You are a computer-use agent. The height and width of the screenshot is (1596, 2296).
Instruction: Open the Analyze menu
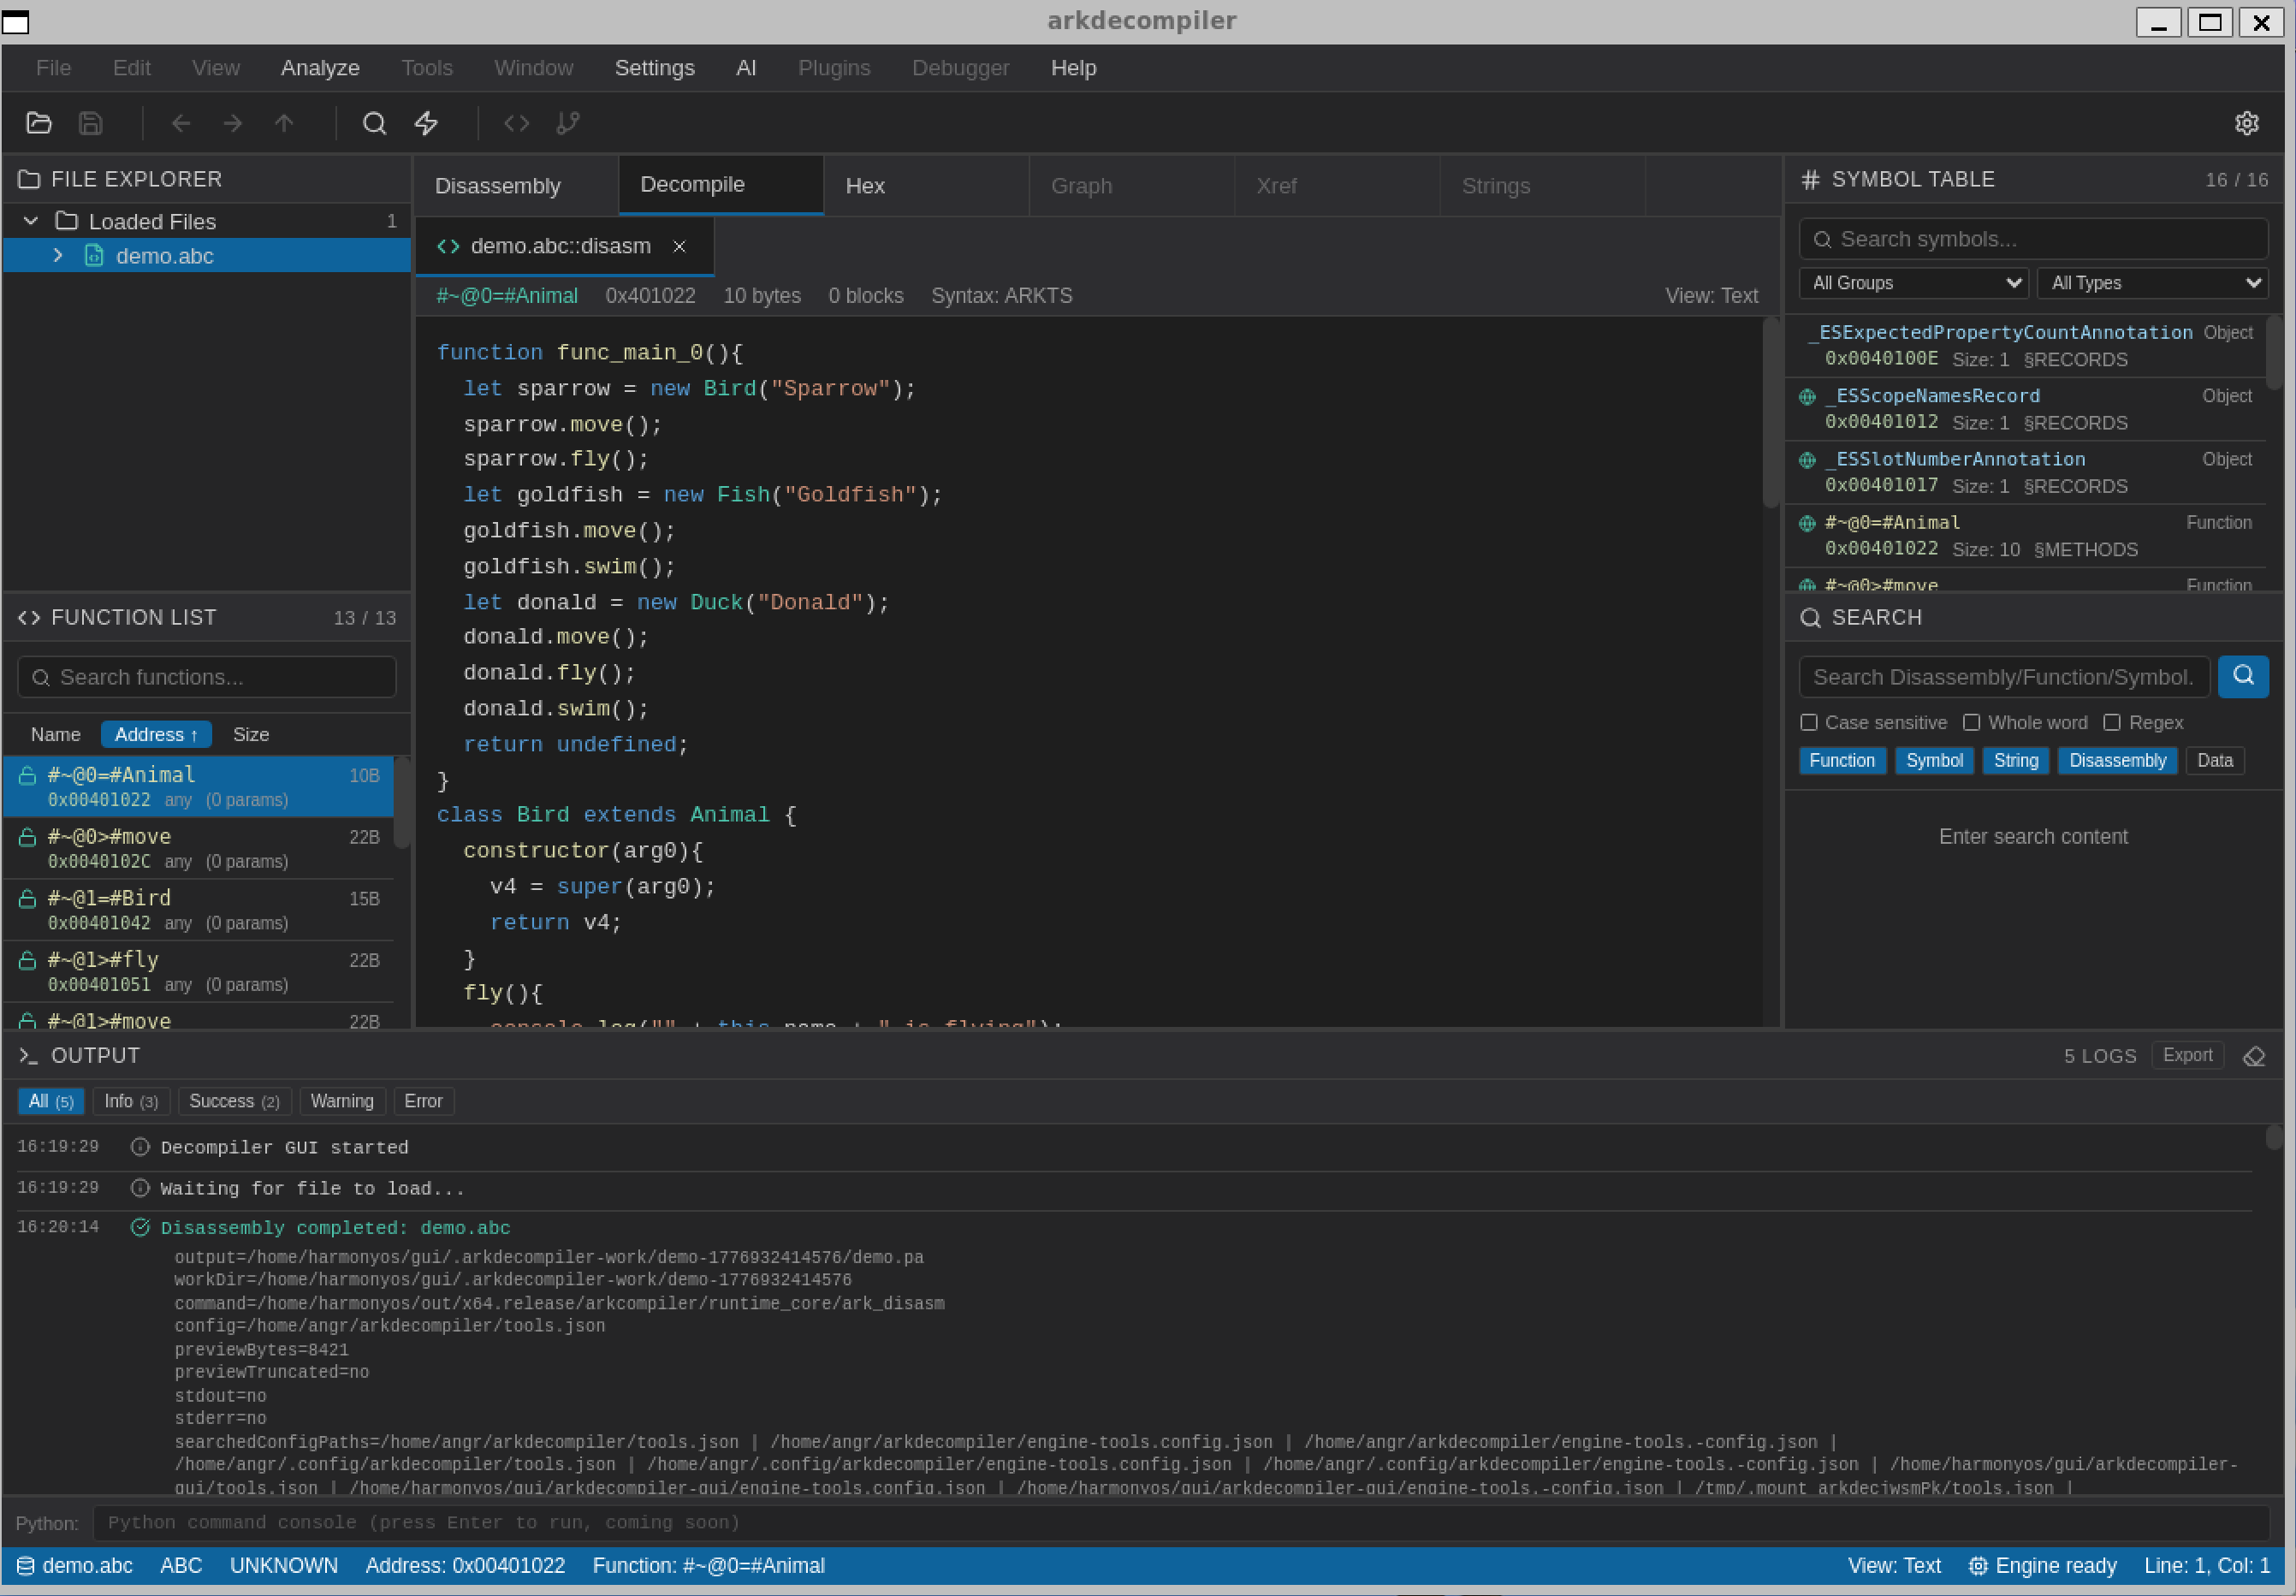point(320,68)
